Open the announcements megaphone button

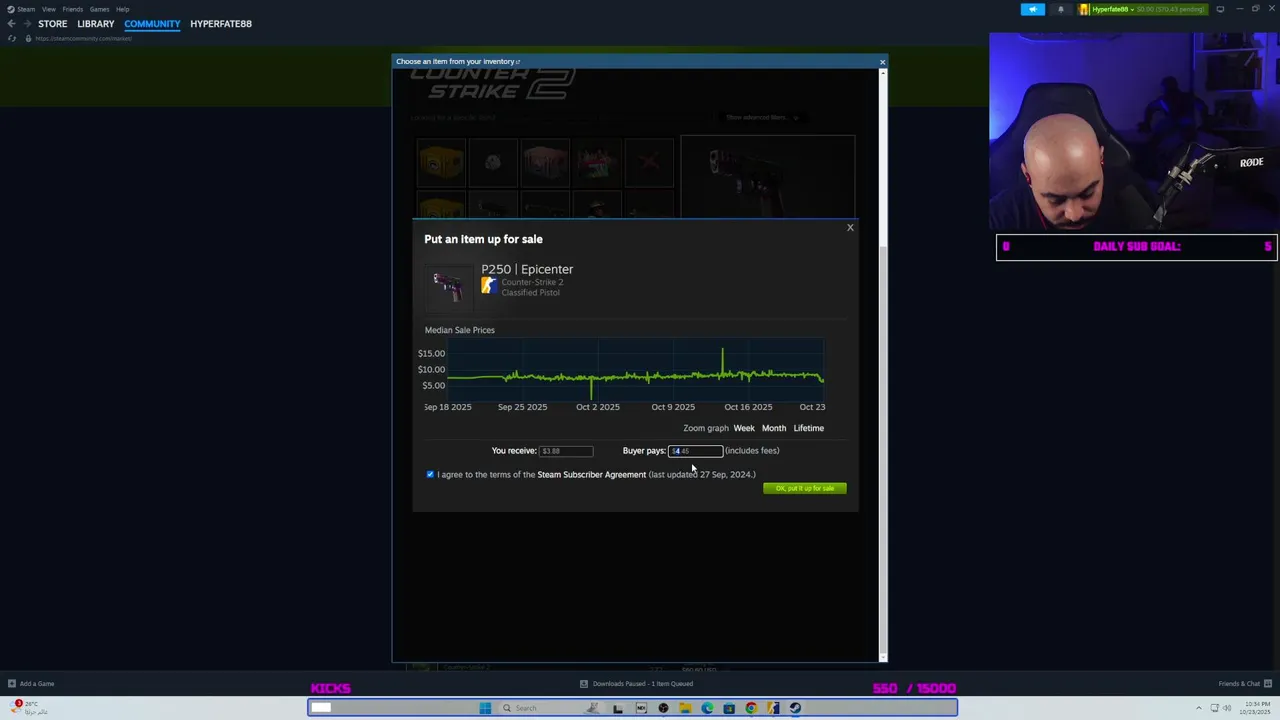click(1033, 9)
